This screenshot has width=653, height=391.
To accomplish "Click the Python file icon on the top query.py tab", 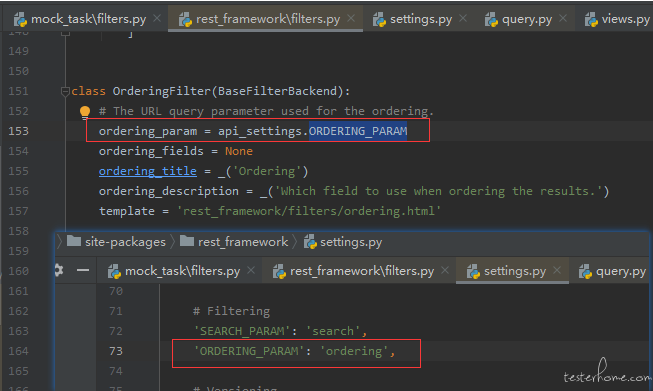I will pos(491,19).
